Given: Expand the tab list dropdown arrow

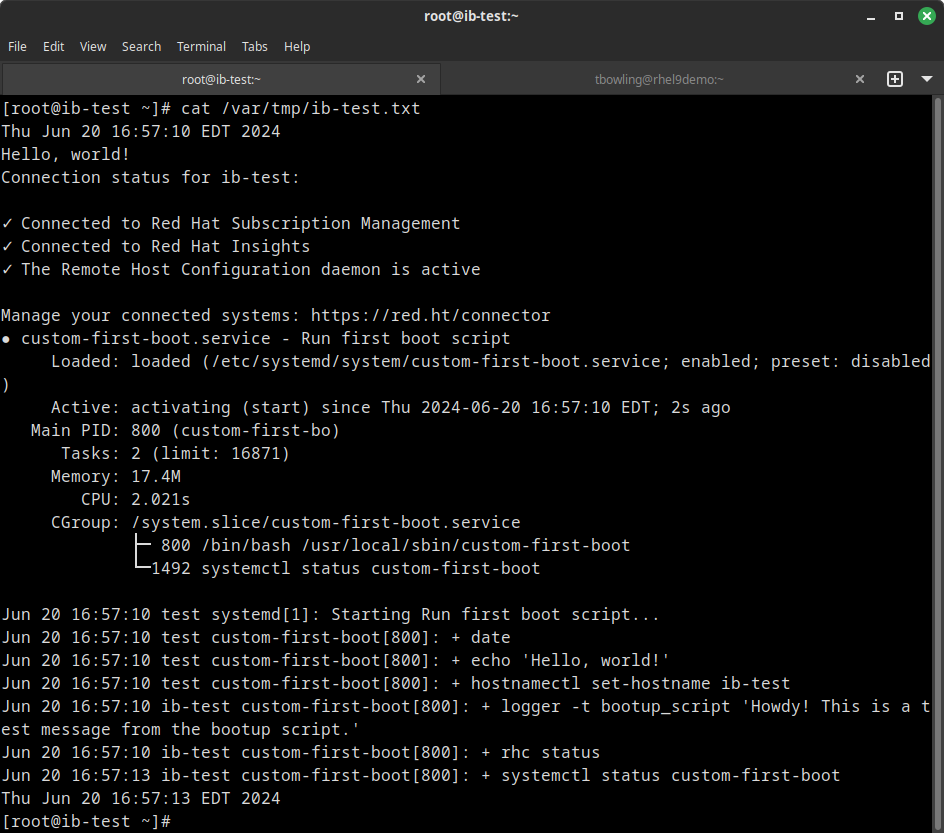Looking at the screenshot, I should point(925,79).
